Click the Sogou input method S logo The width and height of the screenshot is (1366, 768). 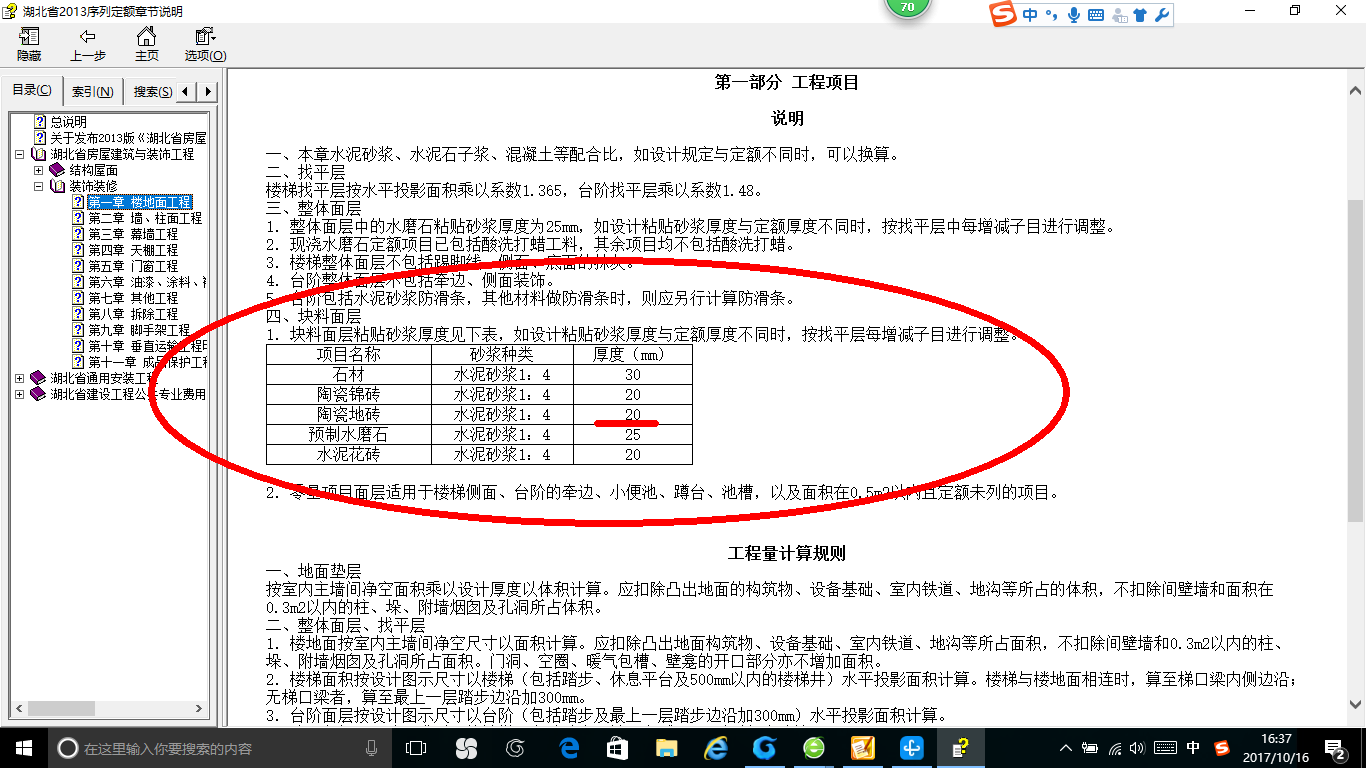coord(1003,14)
